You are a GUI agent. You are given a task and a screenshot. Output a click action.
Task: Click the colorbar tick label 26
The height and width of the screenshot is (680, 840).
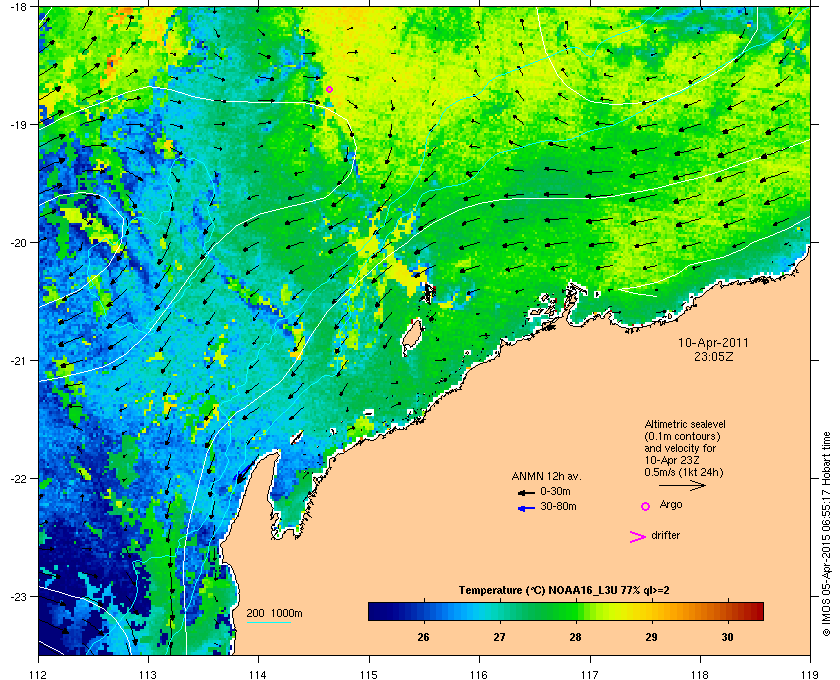coord(423,637)
